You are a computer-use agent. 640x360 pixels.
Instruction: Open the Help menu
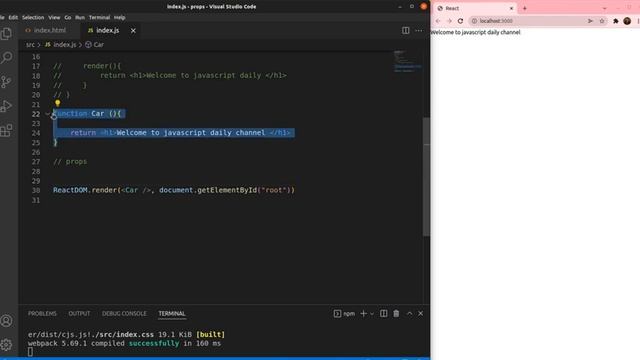[120, 18]
